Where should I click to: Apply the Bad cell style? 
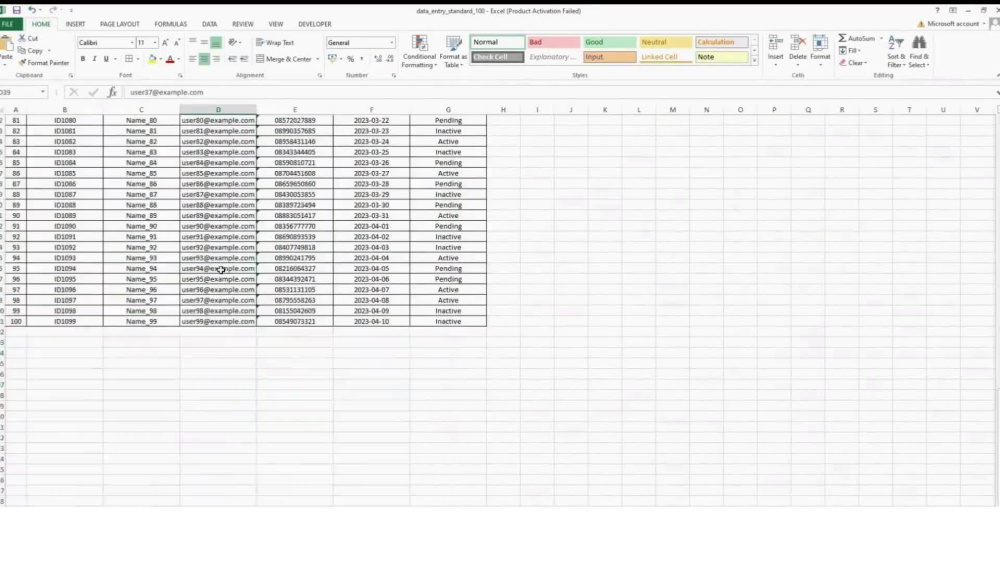(553, 42)
